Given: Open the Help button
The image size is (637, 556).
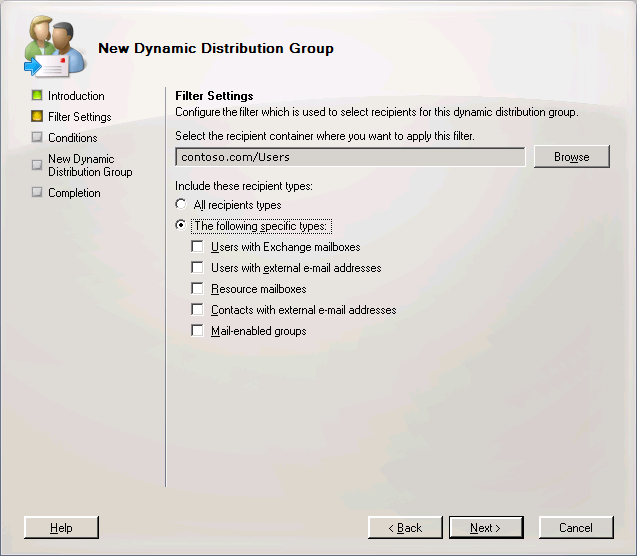Looking at the screenshot, I should click(61, 528).
